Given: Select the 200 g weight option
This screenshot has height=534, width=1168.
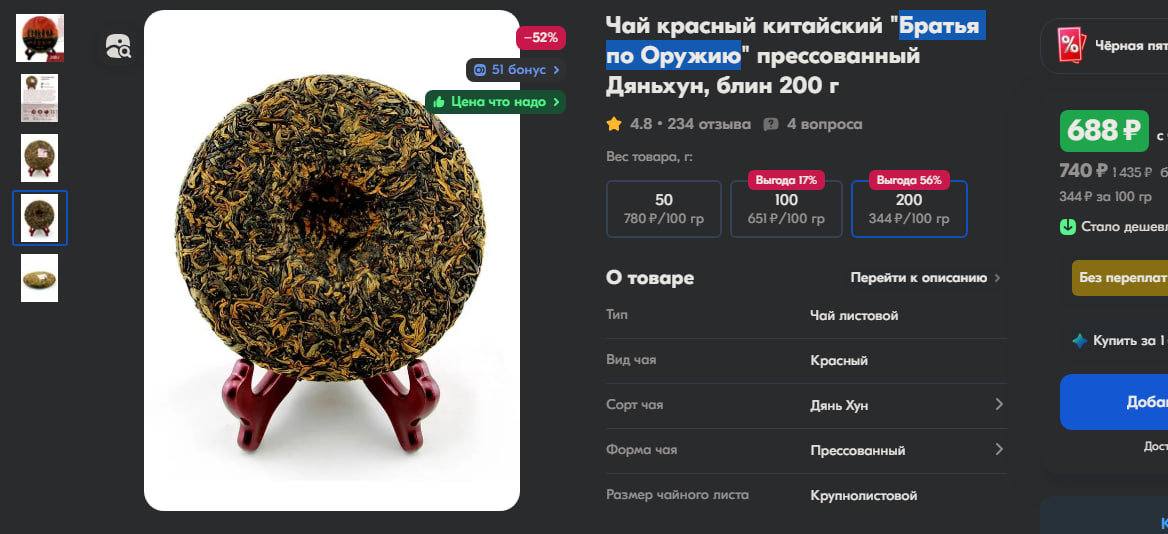Looking at the screenshot, I should point(909,209).
